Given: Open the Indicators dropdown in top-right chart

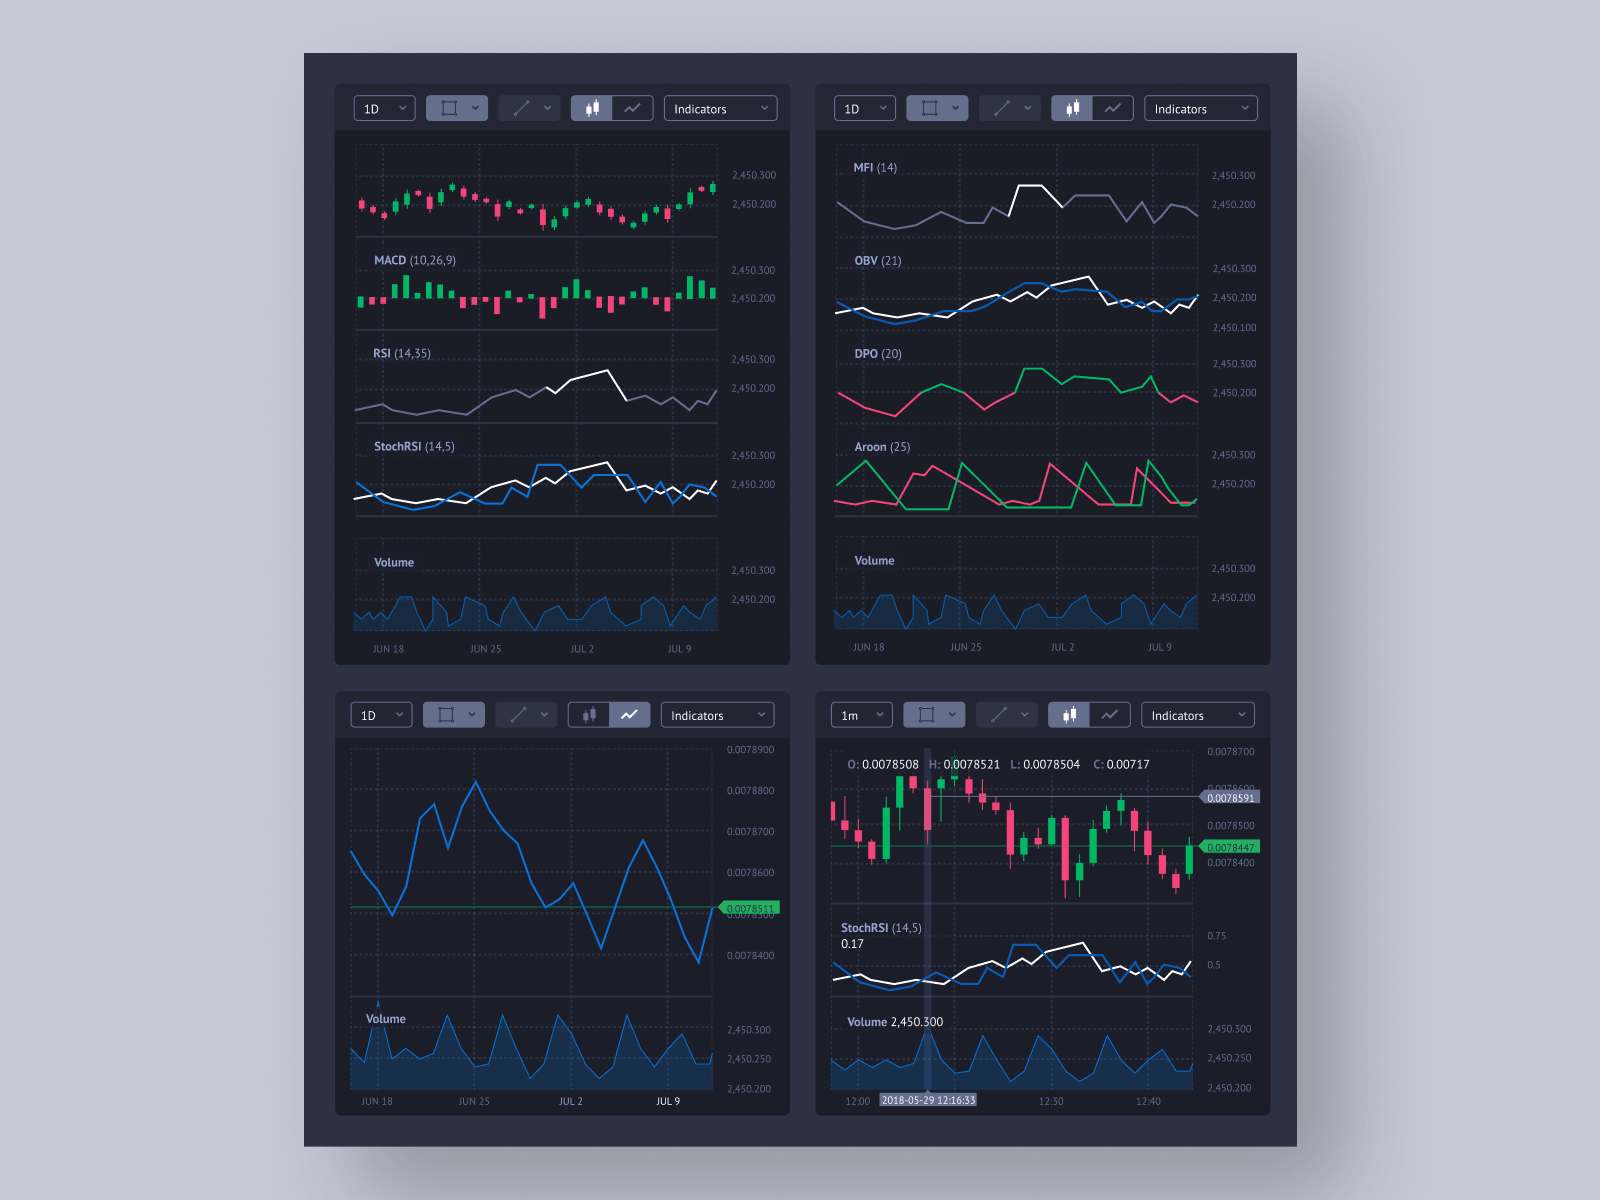Looking at the screenshot, I should (1200, 108).
